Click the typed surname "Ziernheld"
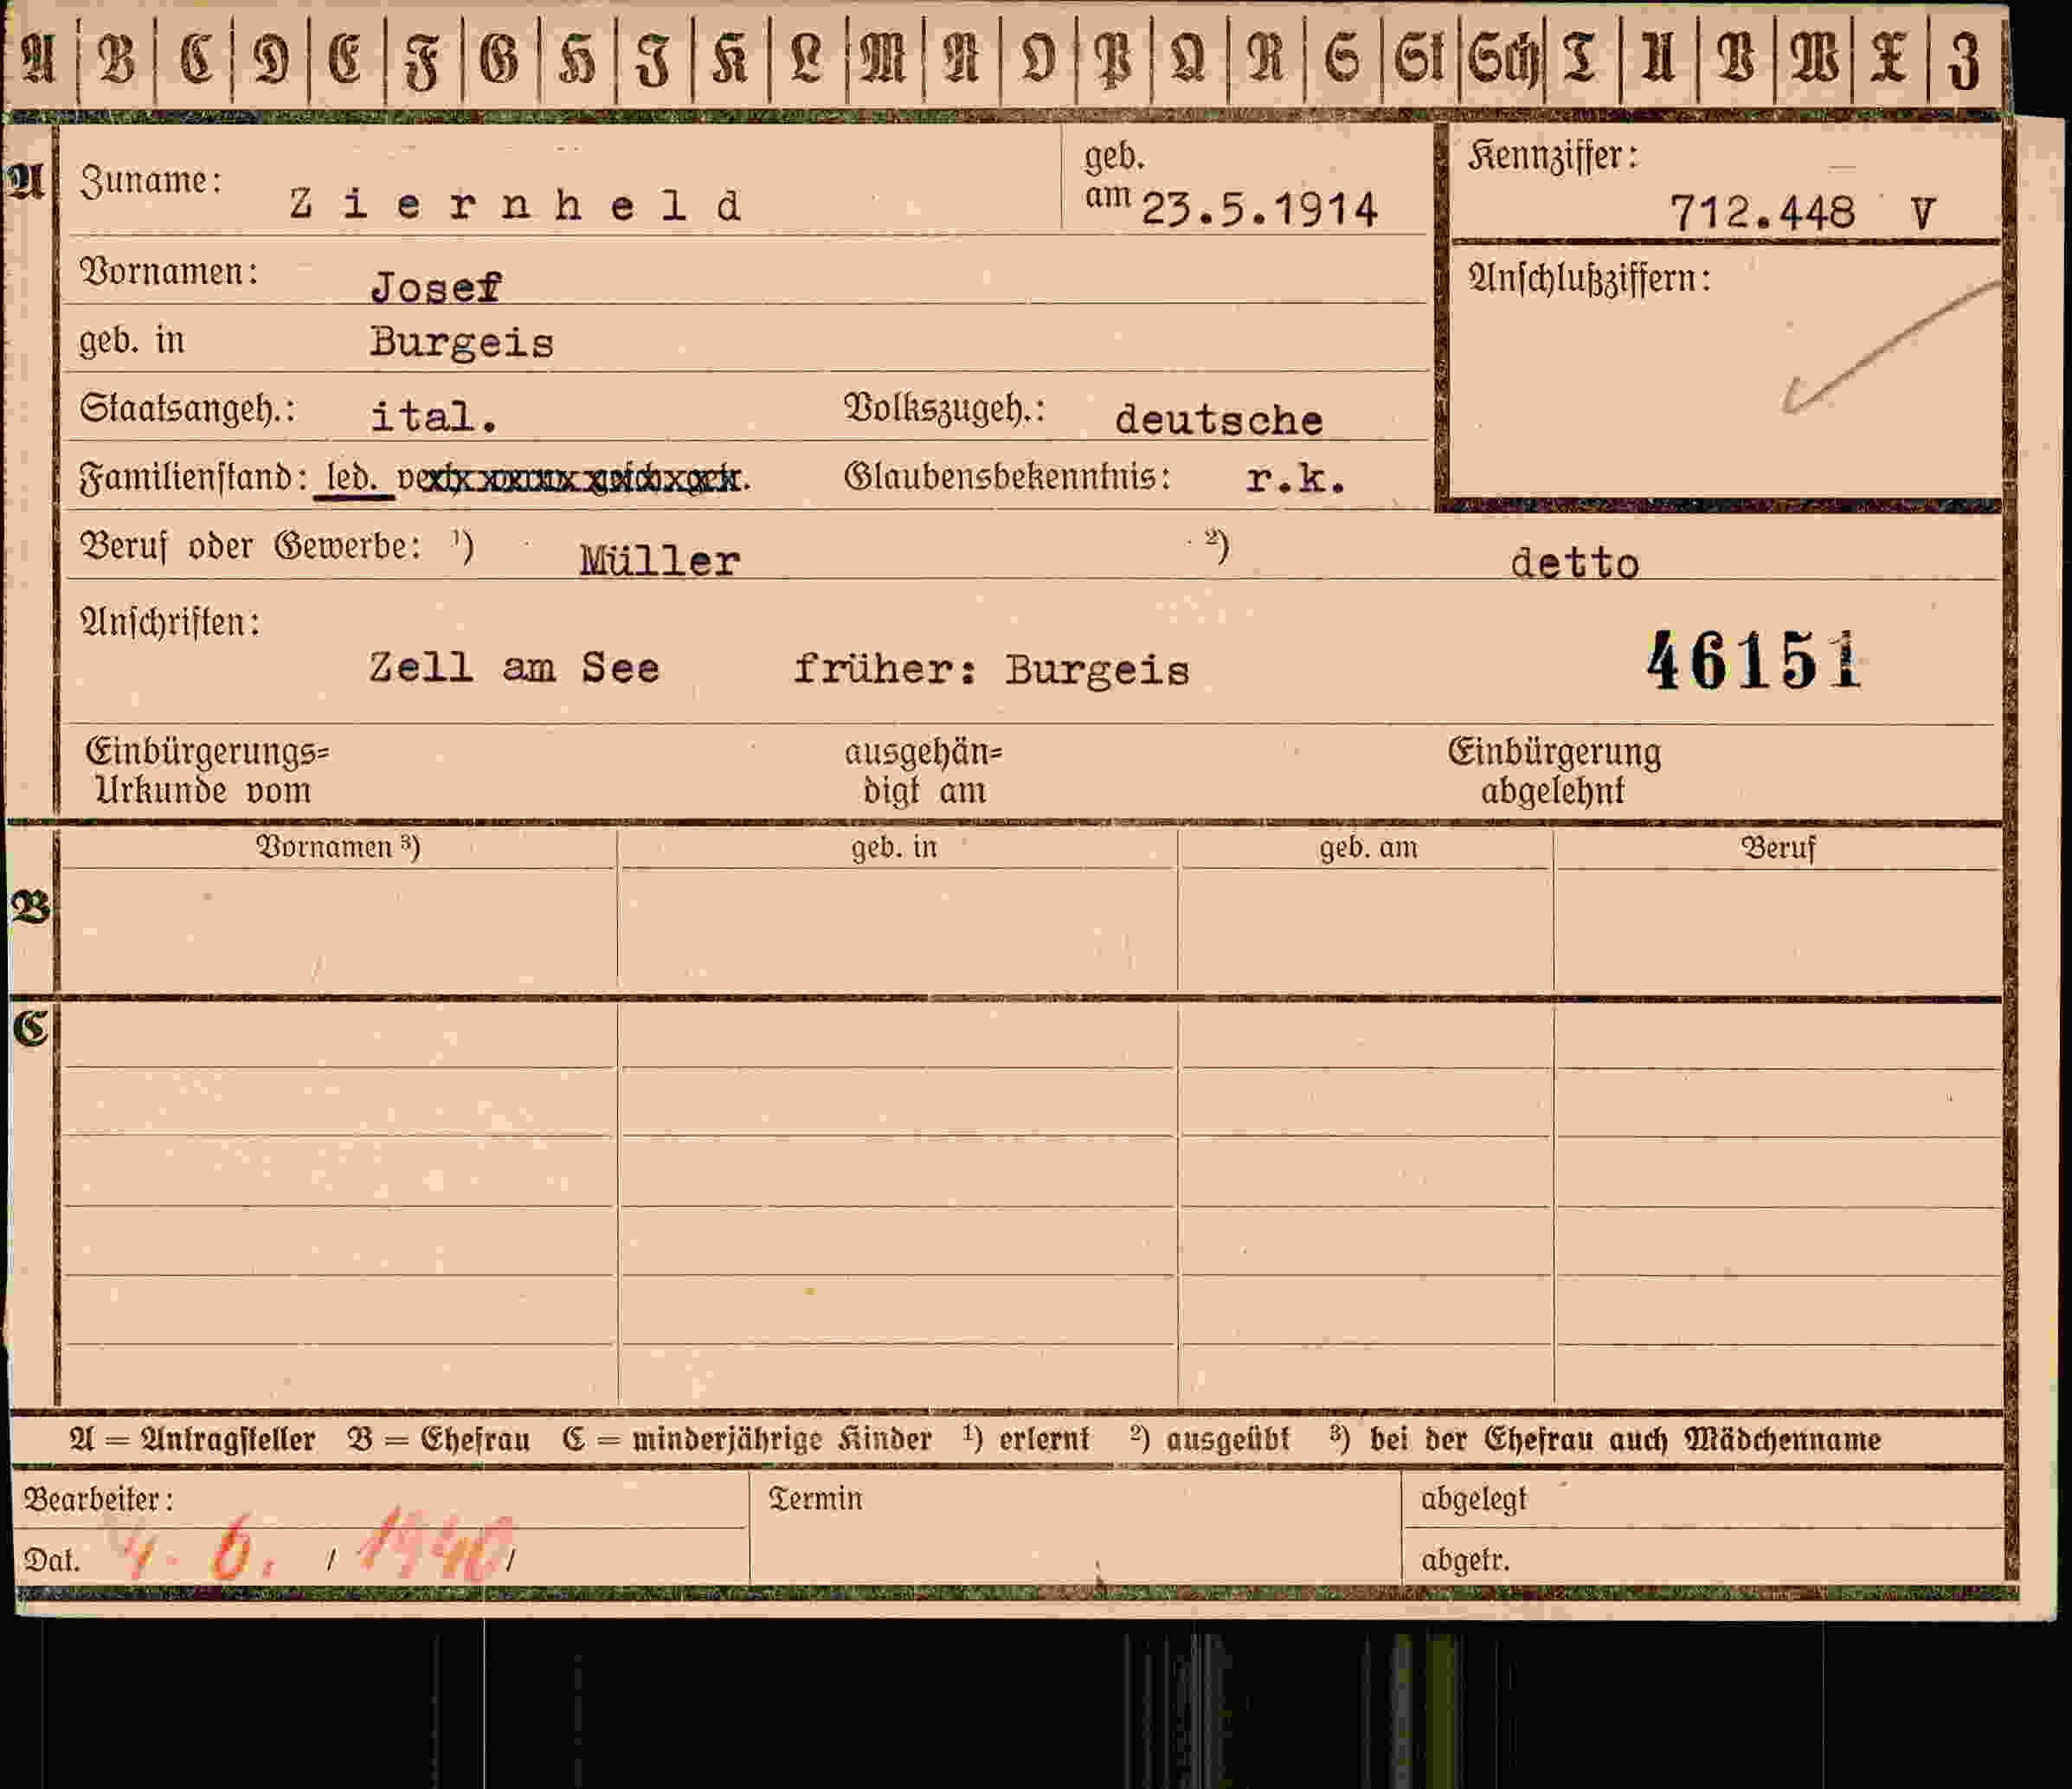2072x1789 pixels. [x=516, y=206]
